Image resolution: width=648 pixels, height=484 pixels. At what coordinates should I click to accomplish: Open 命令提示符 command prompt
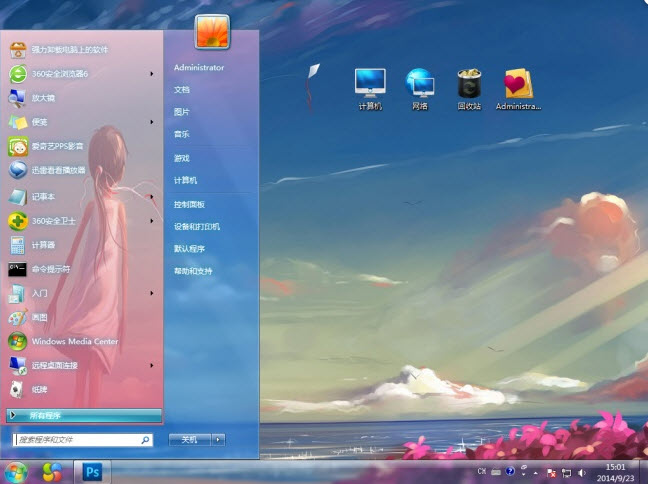point(51,268)
